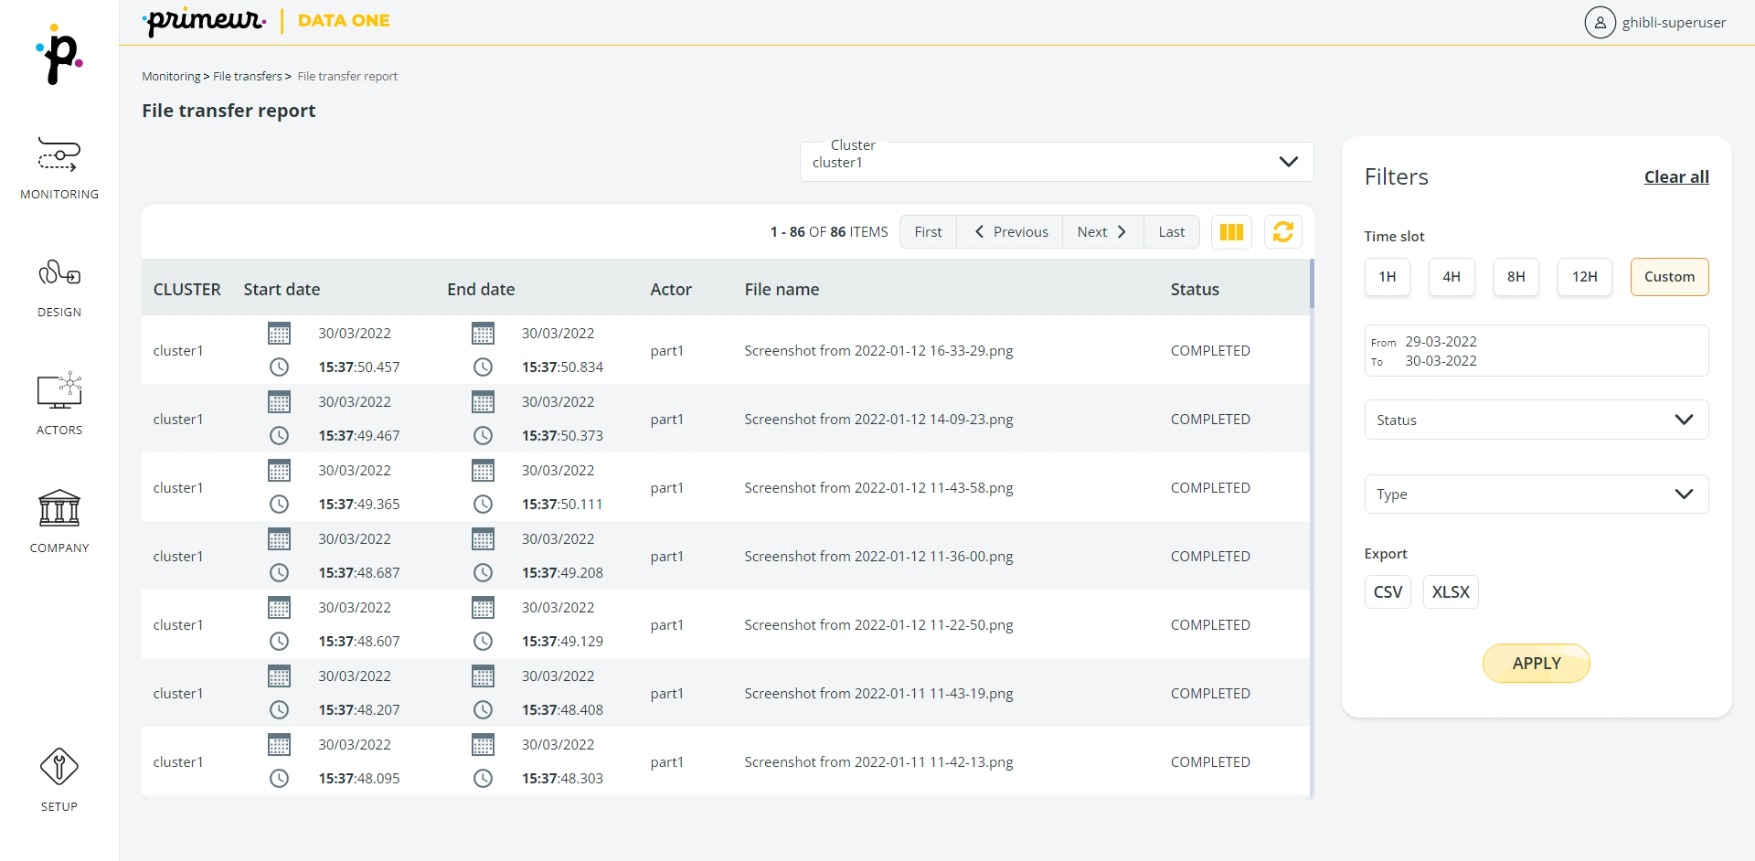Click file name Screenshot from 2022-01-12 11-43-58.png

click(879, 488)
